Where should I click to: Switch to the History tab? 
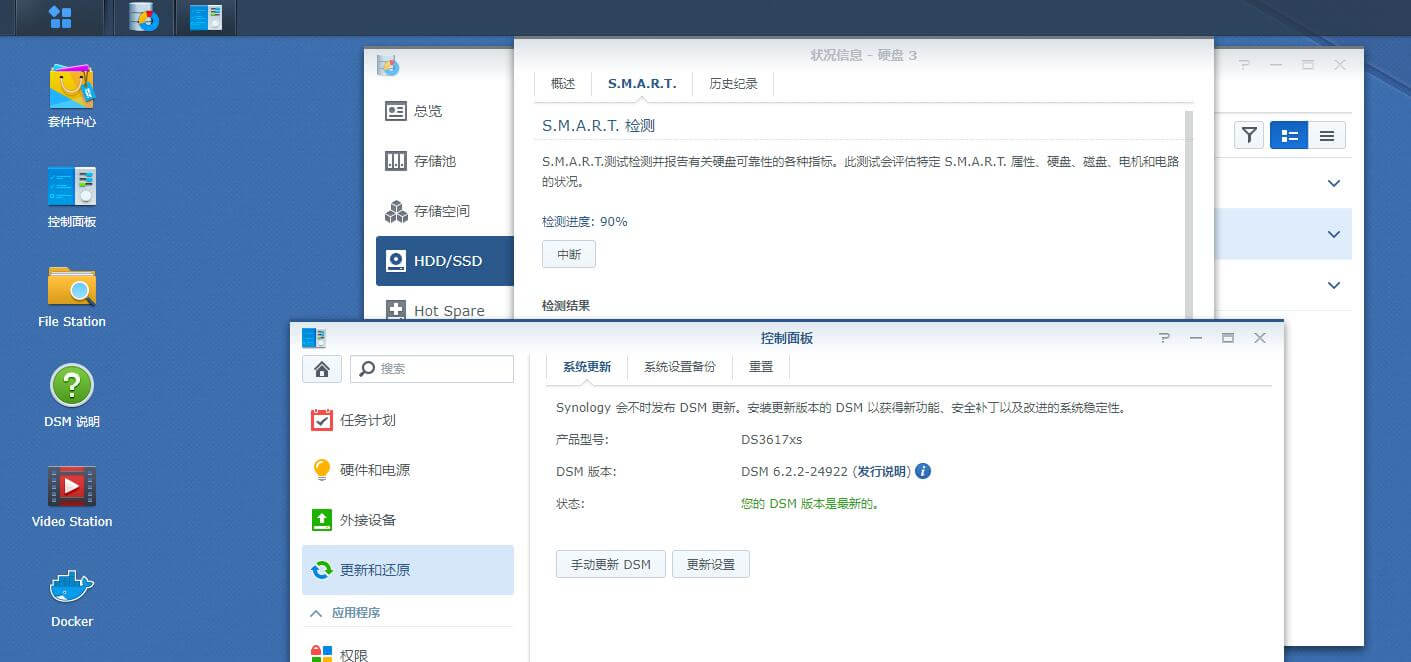click(x=733, y=84)
